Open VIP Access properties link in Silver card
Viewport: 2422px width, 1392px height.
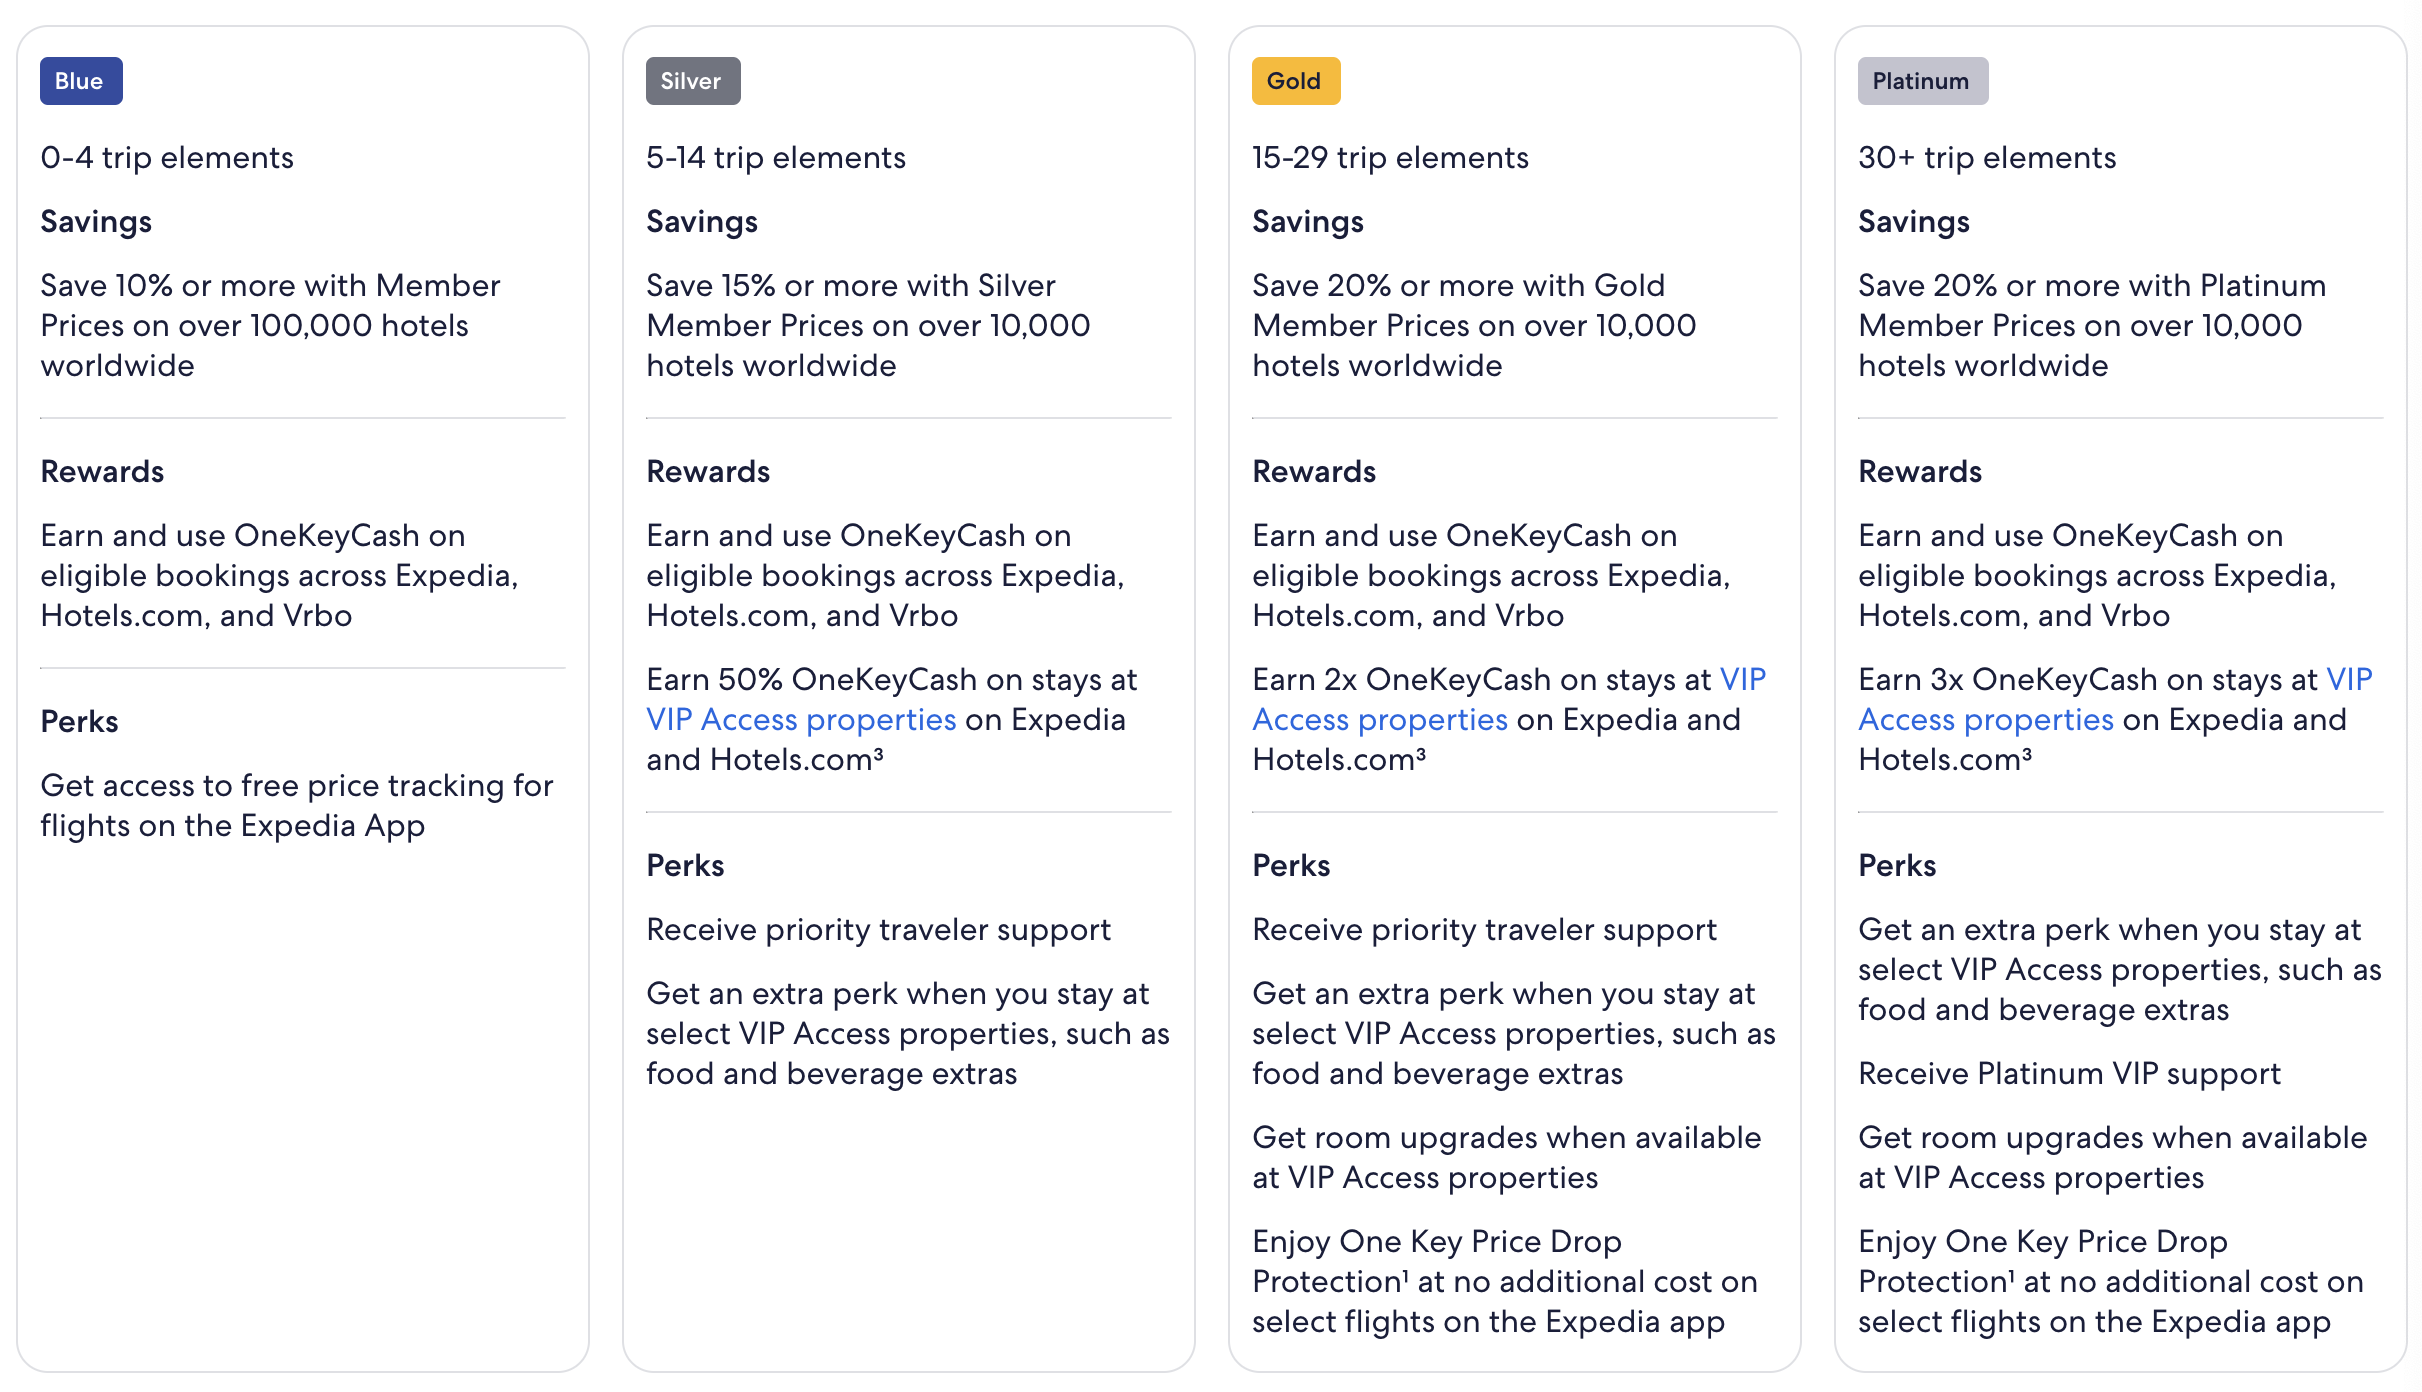[x=801, y=720]
